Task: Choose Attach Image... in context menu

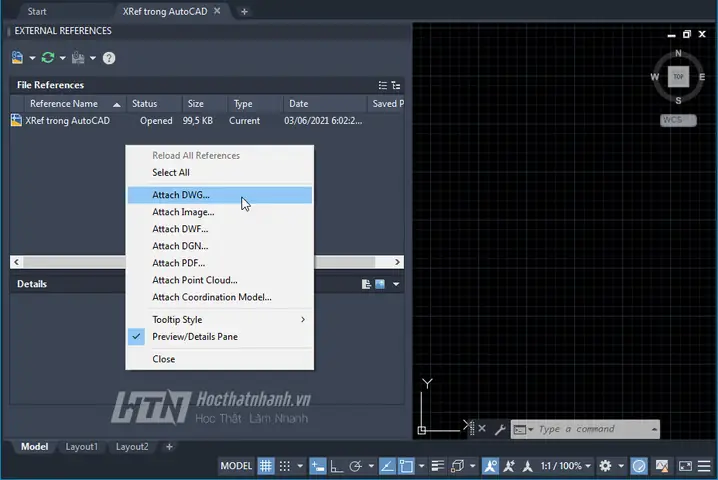Action: pos(220,212)
